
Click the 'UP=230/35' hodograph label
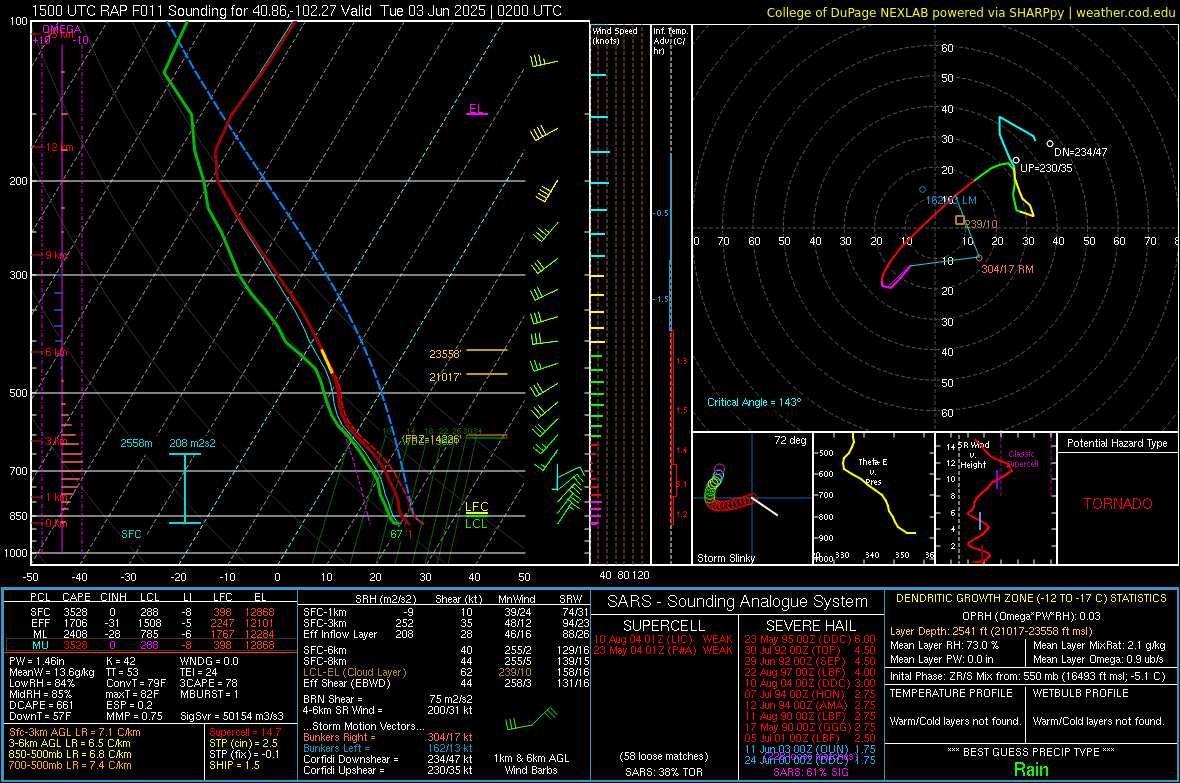click(x=1046, y=168)
